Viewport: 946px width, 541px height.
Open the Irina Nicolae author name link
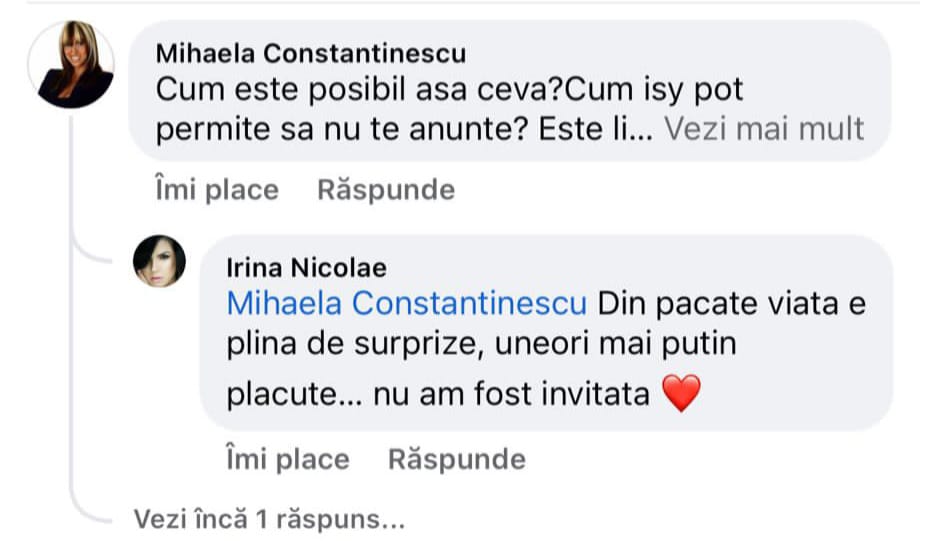pyautogui.click(x=307, y=268)
